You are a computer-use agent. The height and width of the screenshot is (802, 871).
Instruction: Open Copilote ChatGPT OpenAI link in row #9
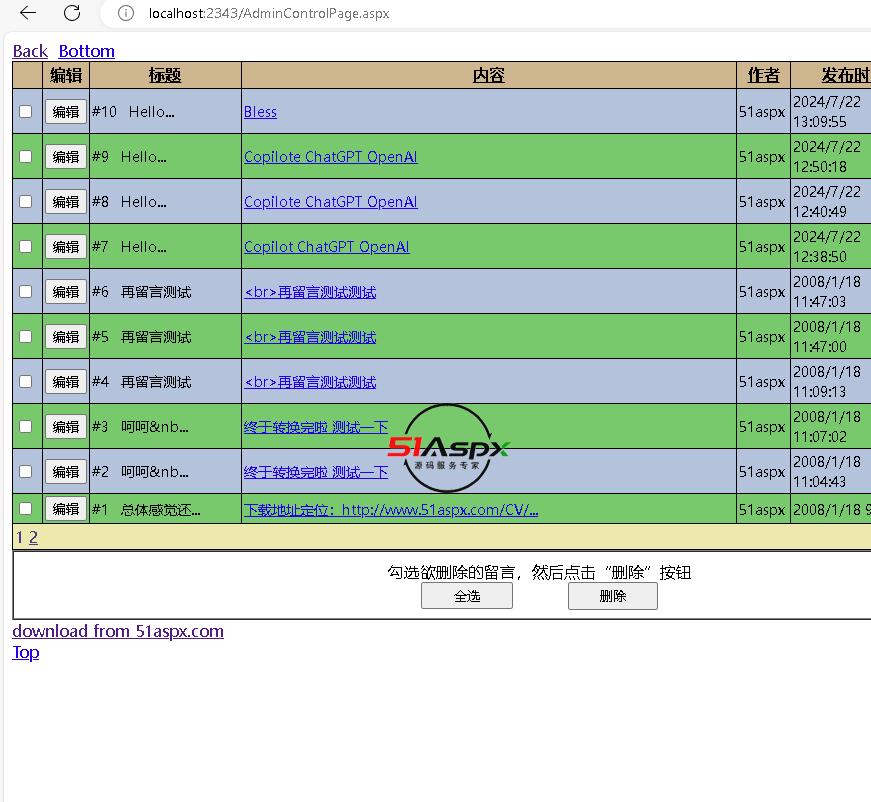pyautogui.click(x=331, y=157)
